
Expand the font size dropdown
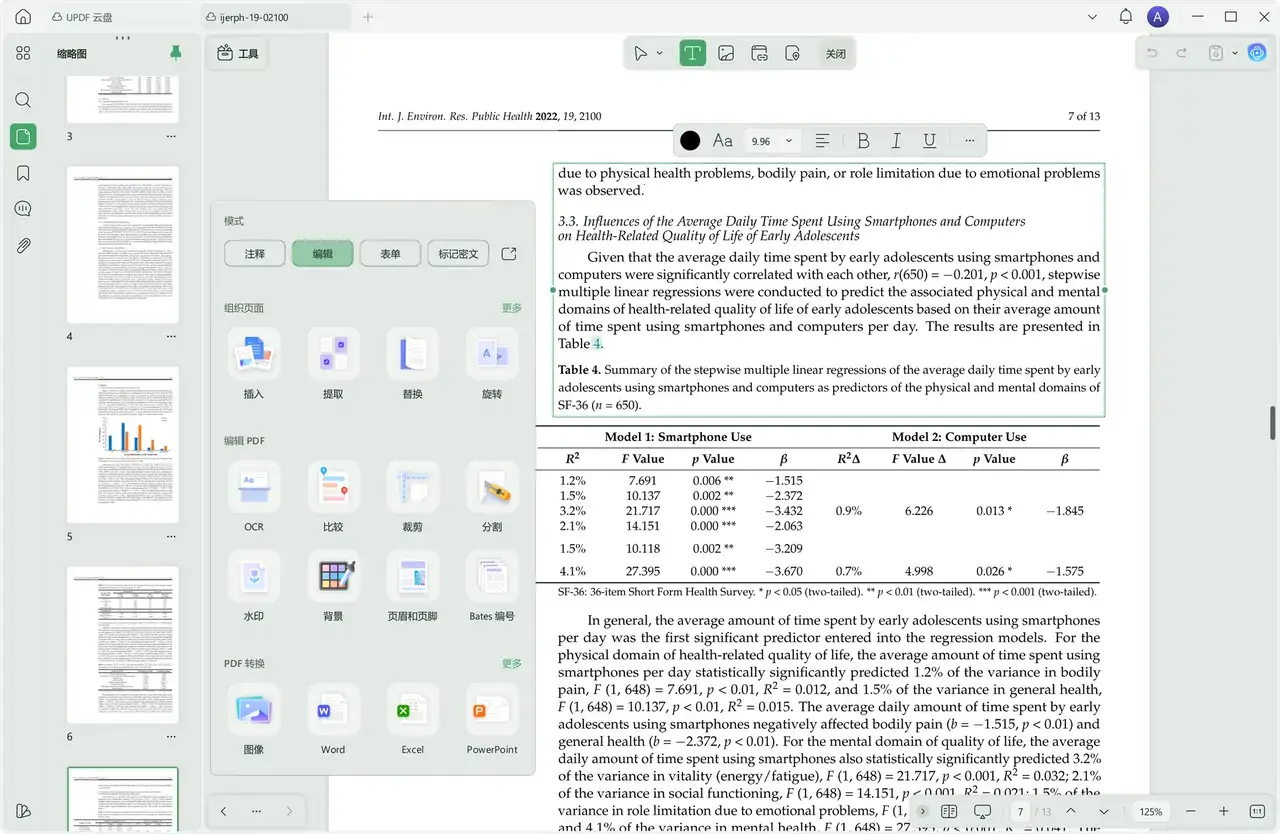click(788, 141)
